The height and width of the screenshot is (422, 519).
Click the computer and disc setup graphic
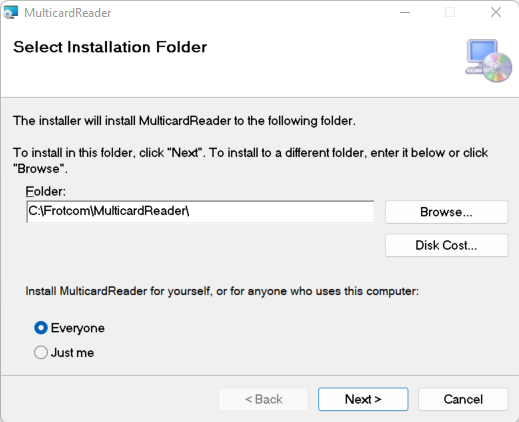[488, 61]
